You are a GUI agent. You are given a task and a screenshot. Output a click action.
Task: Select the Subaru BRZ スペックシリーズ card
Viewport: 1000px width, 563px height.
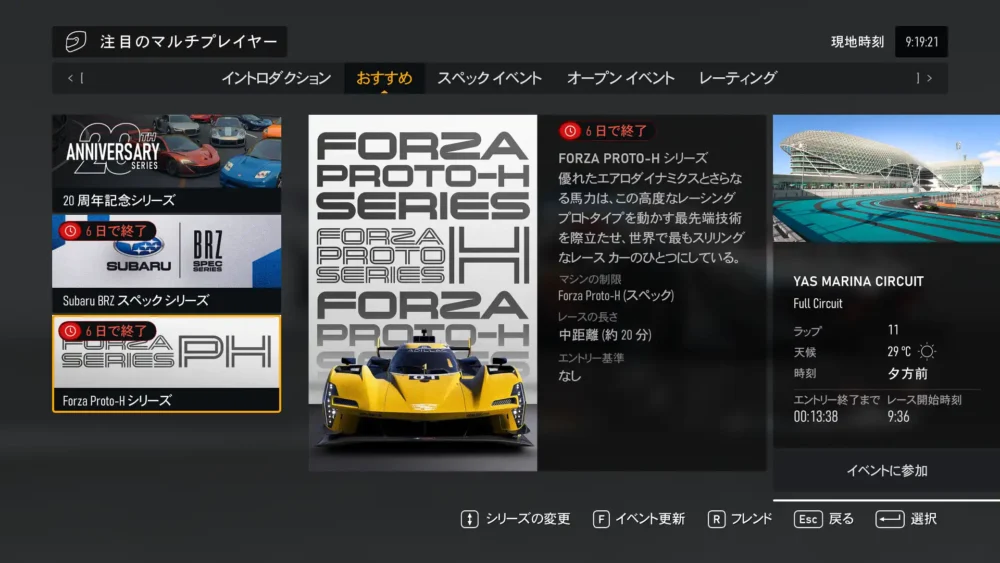click(x=166, y=263)
